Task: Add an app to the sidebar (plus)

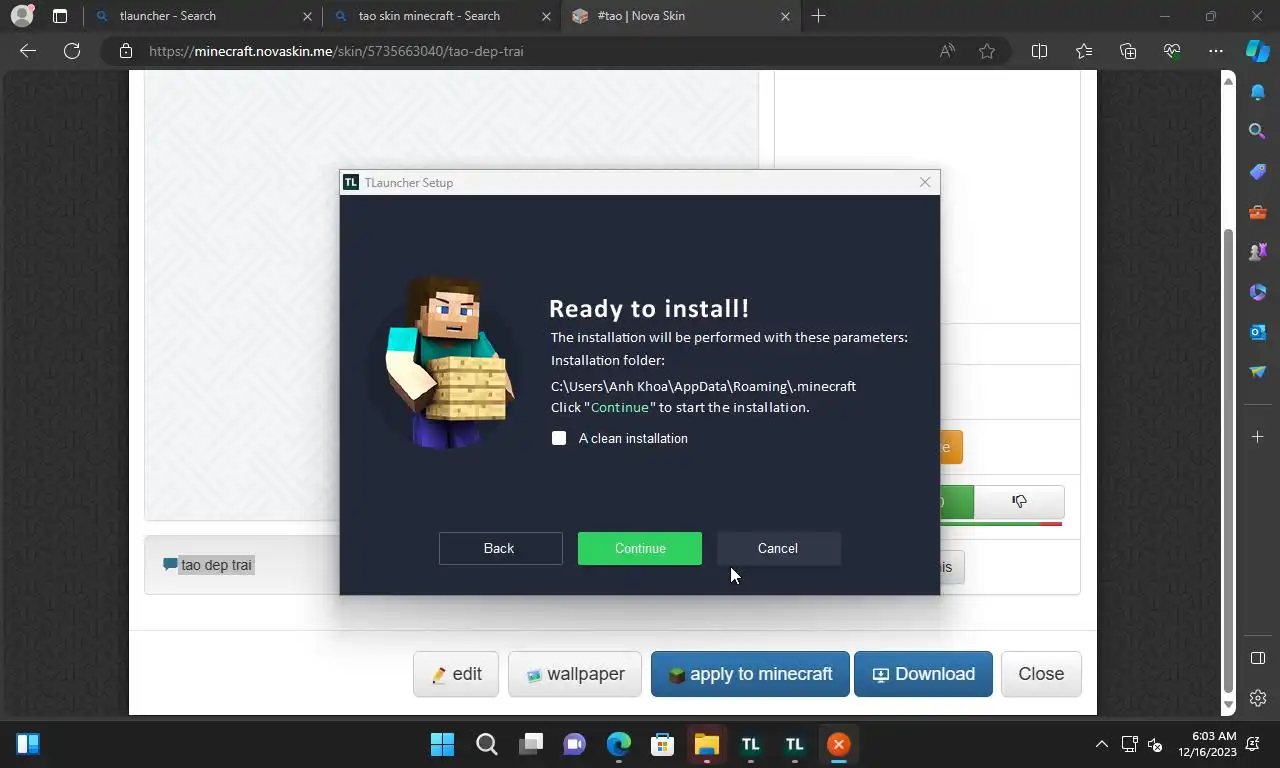Action: click(x=1258, y=437)
